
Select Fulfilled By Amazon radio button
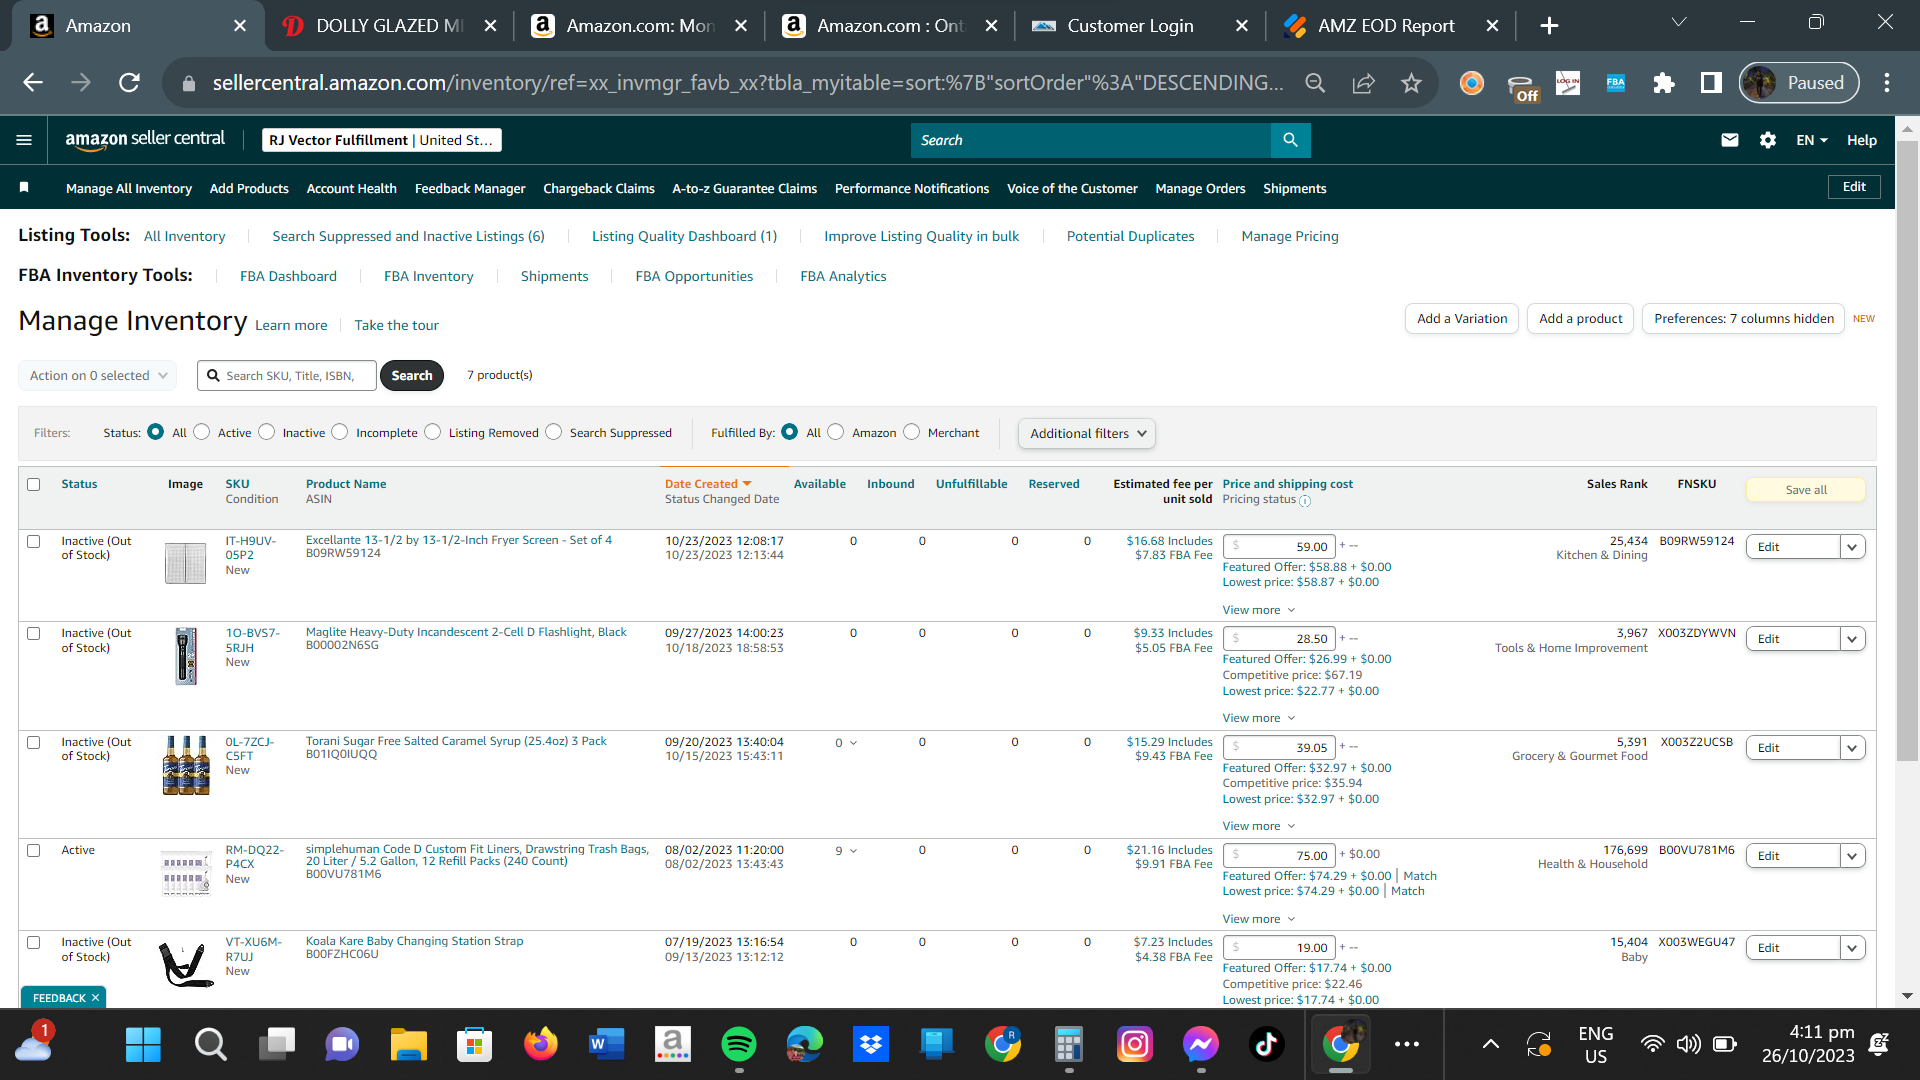836,432
